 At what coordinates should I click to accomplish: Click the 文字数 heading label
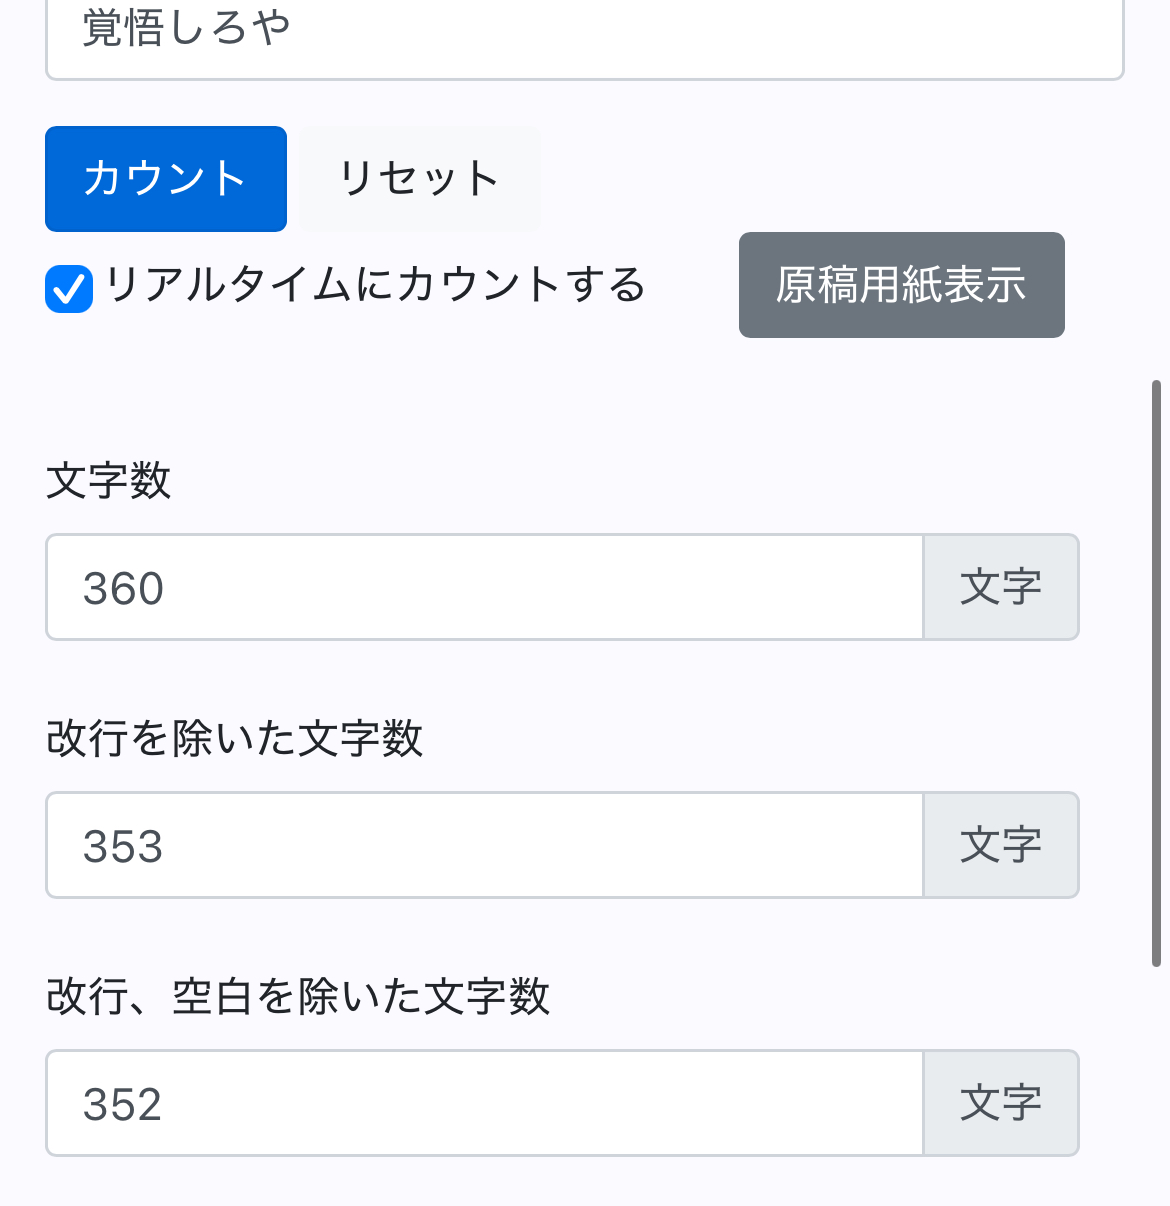tap(109, 481)
